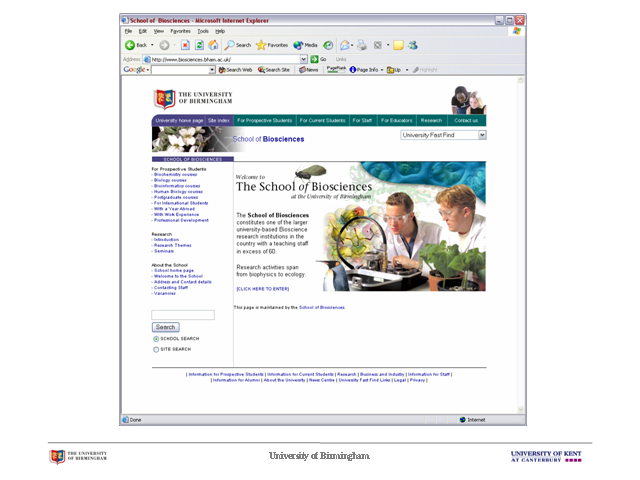Image resolution: width=640 pixels, height=480 pixels.
Task: Open the Research Themes sidebar link
Action: coord(173,245)
